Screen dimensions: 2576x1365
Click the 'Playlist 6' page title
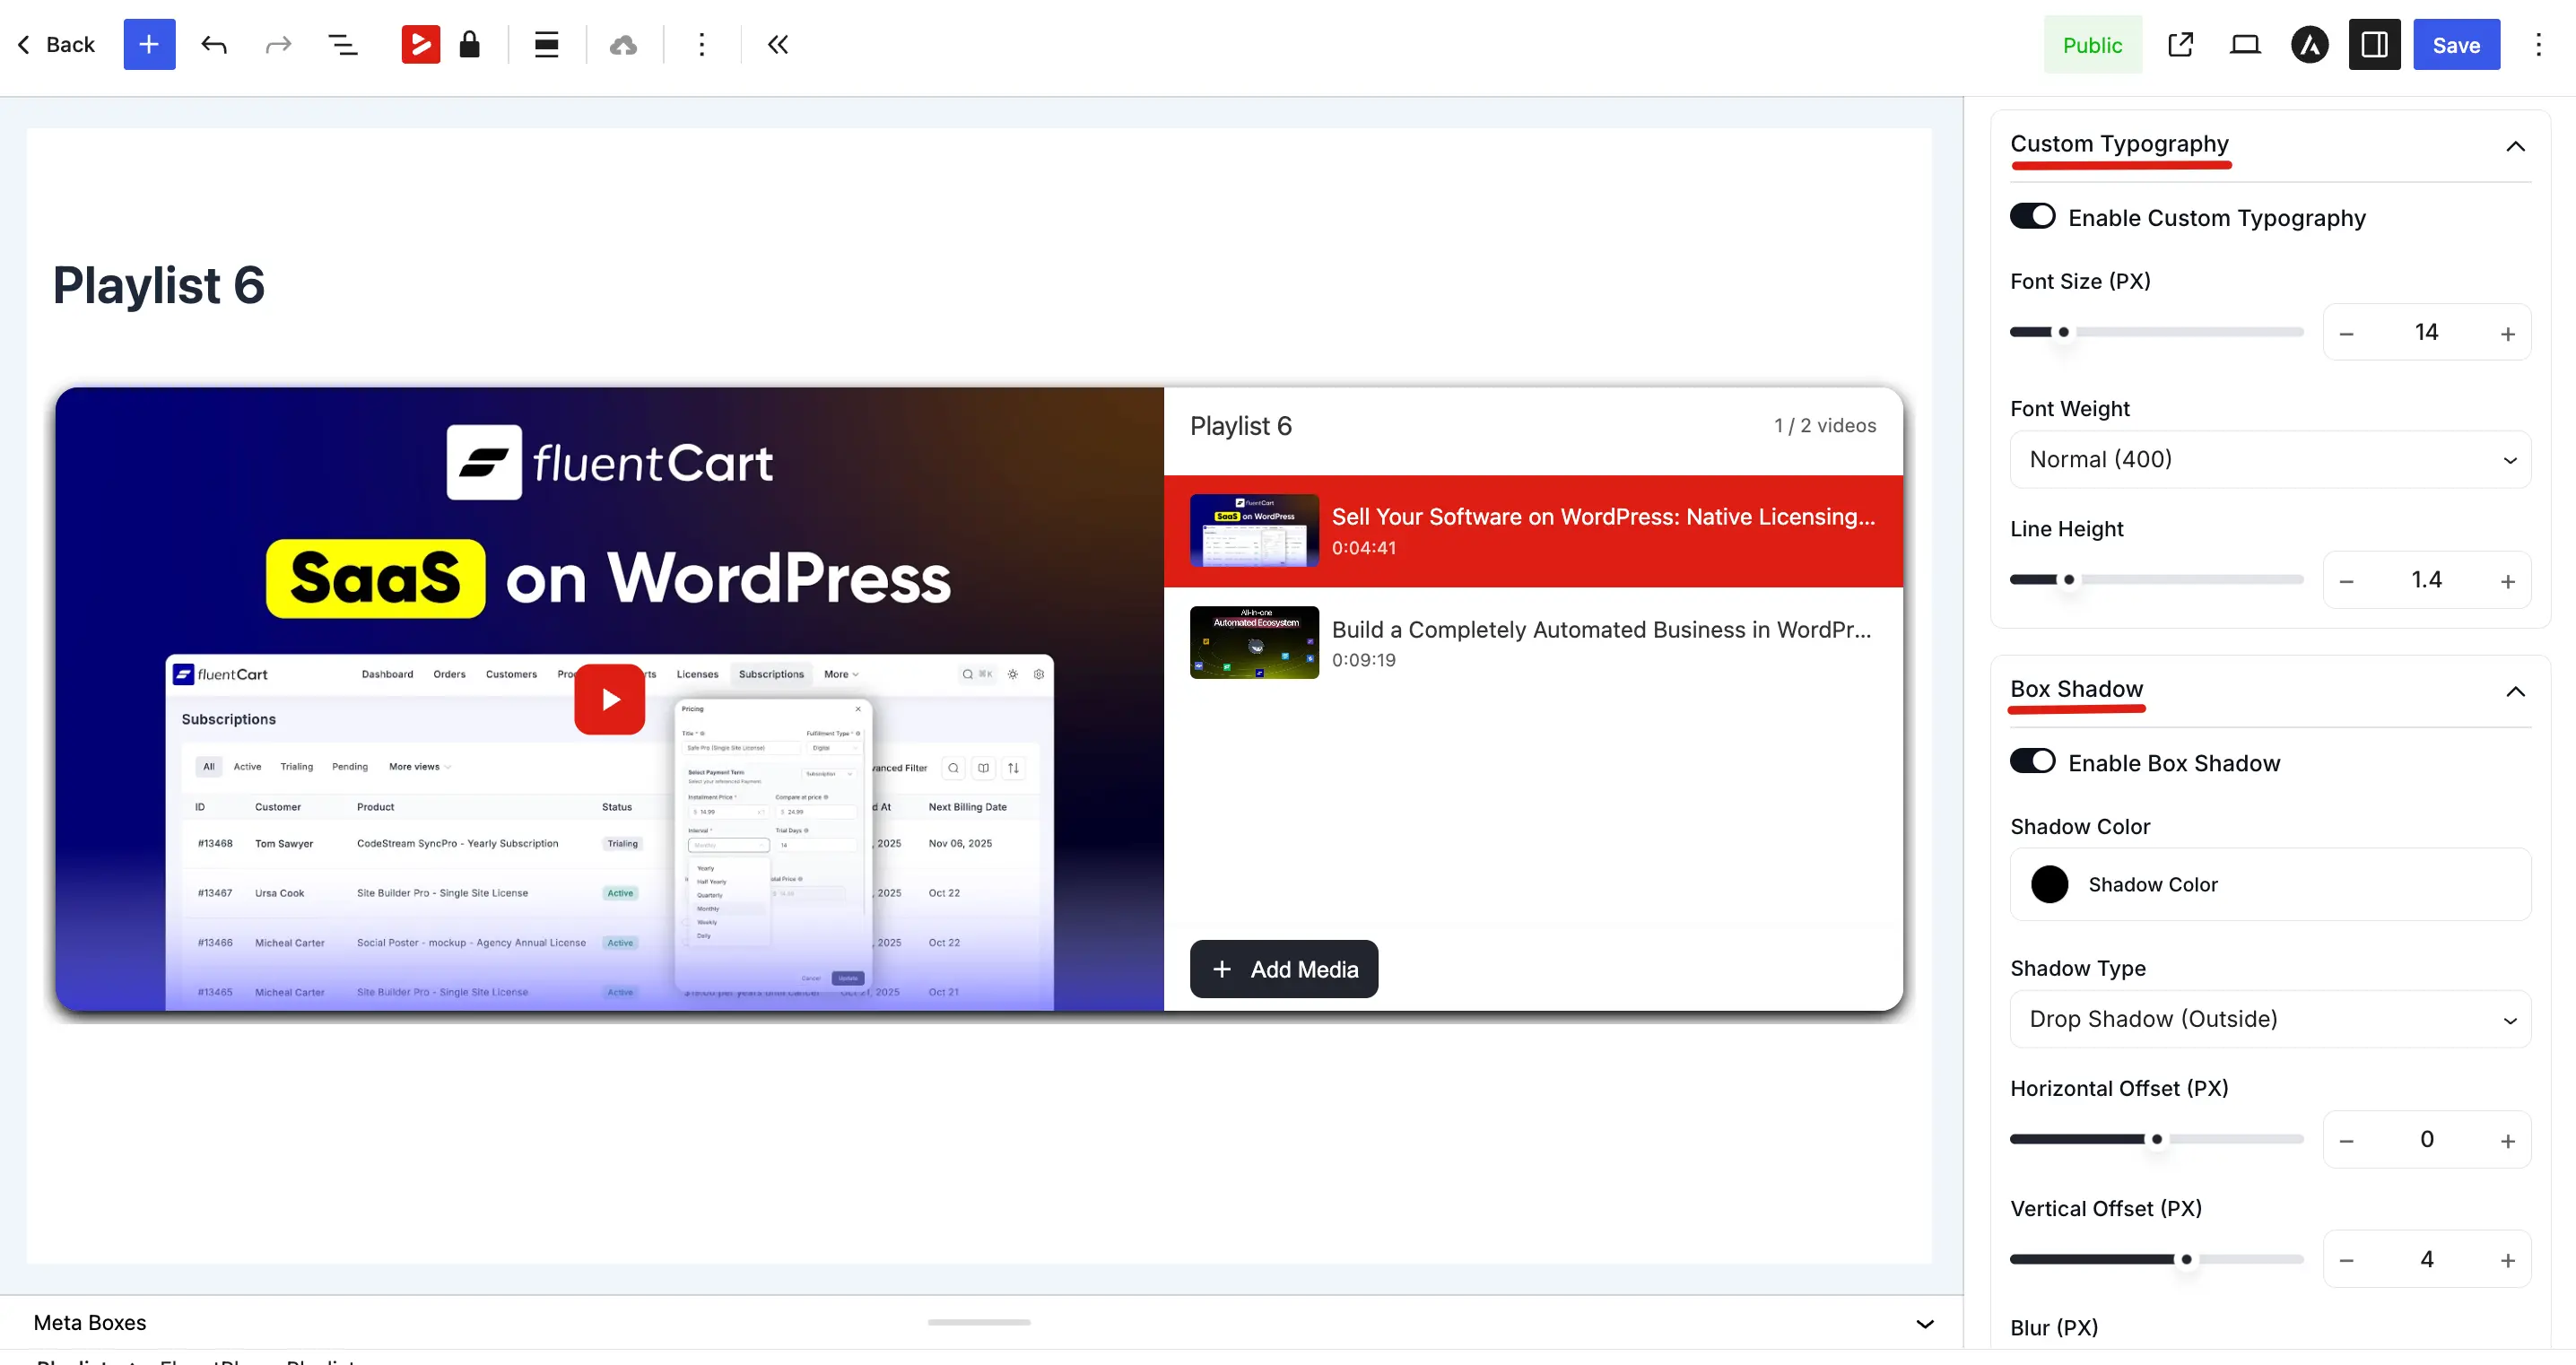tap(159, 286)
